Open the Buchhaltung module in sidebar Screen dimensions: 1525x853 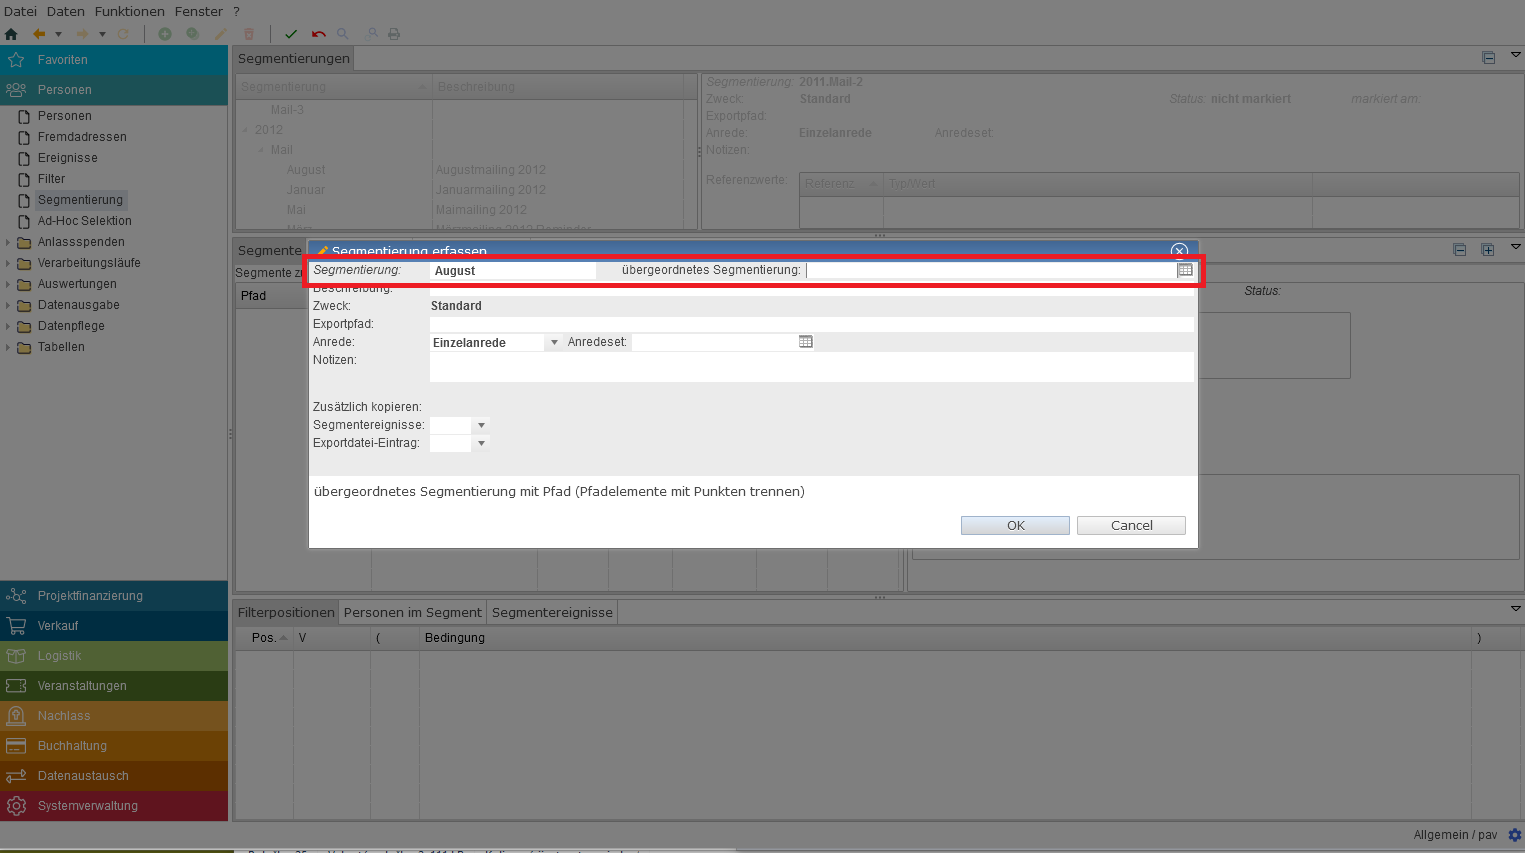(x=72, y=746)
